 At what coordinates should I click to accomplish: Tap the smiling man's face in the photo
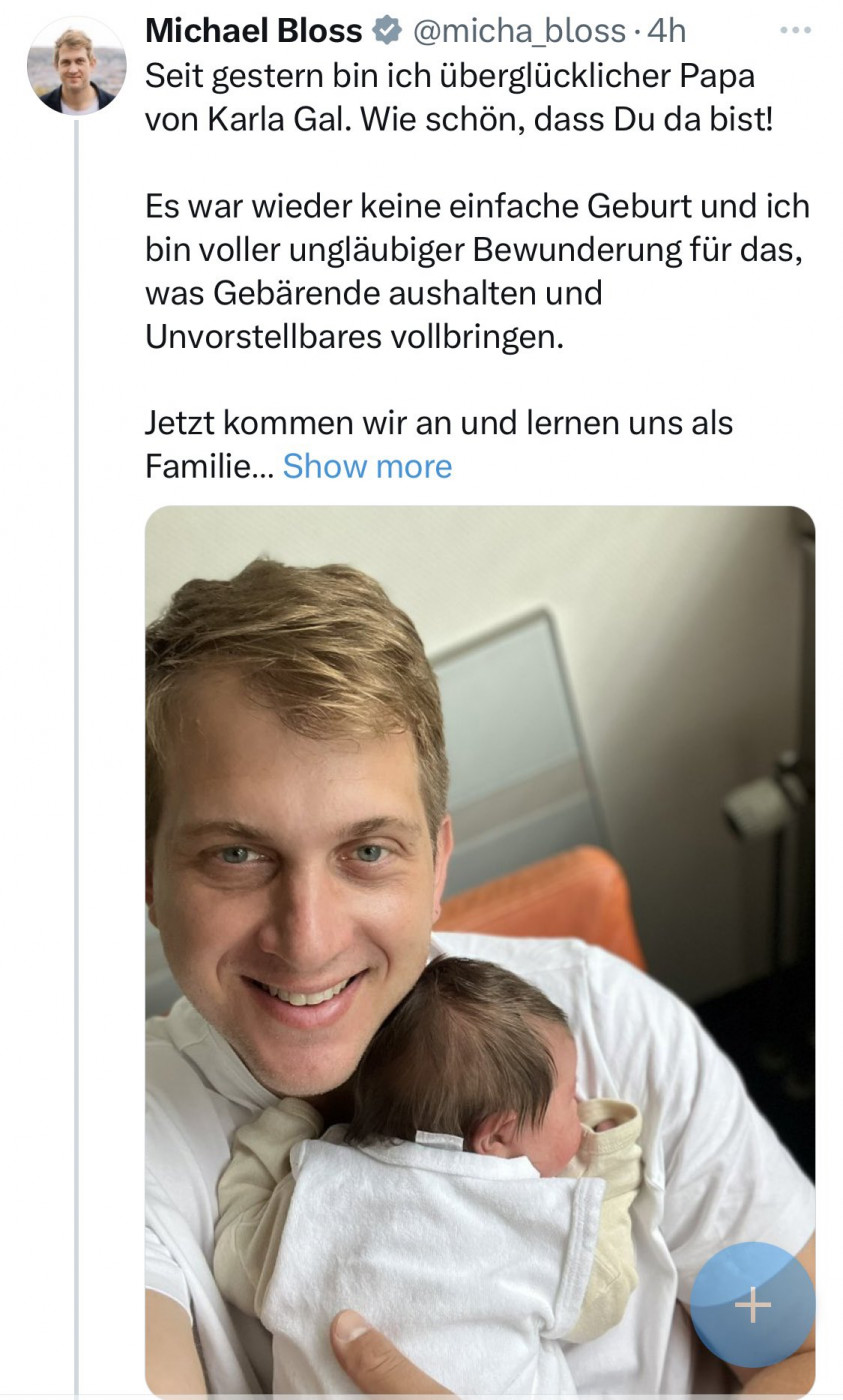point(300,880)
